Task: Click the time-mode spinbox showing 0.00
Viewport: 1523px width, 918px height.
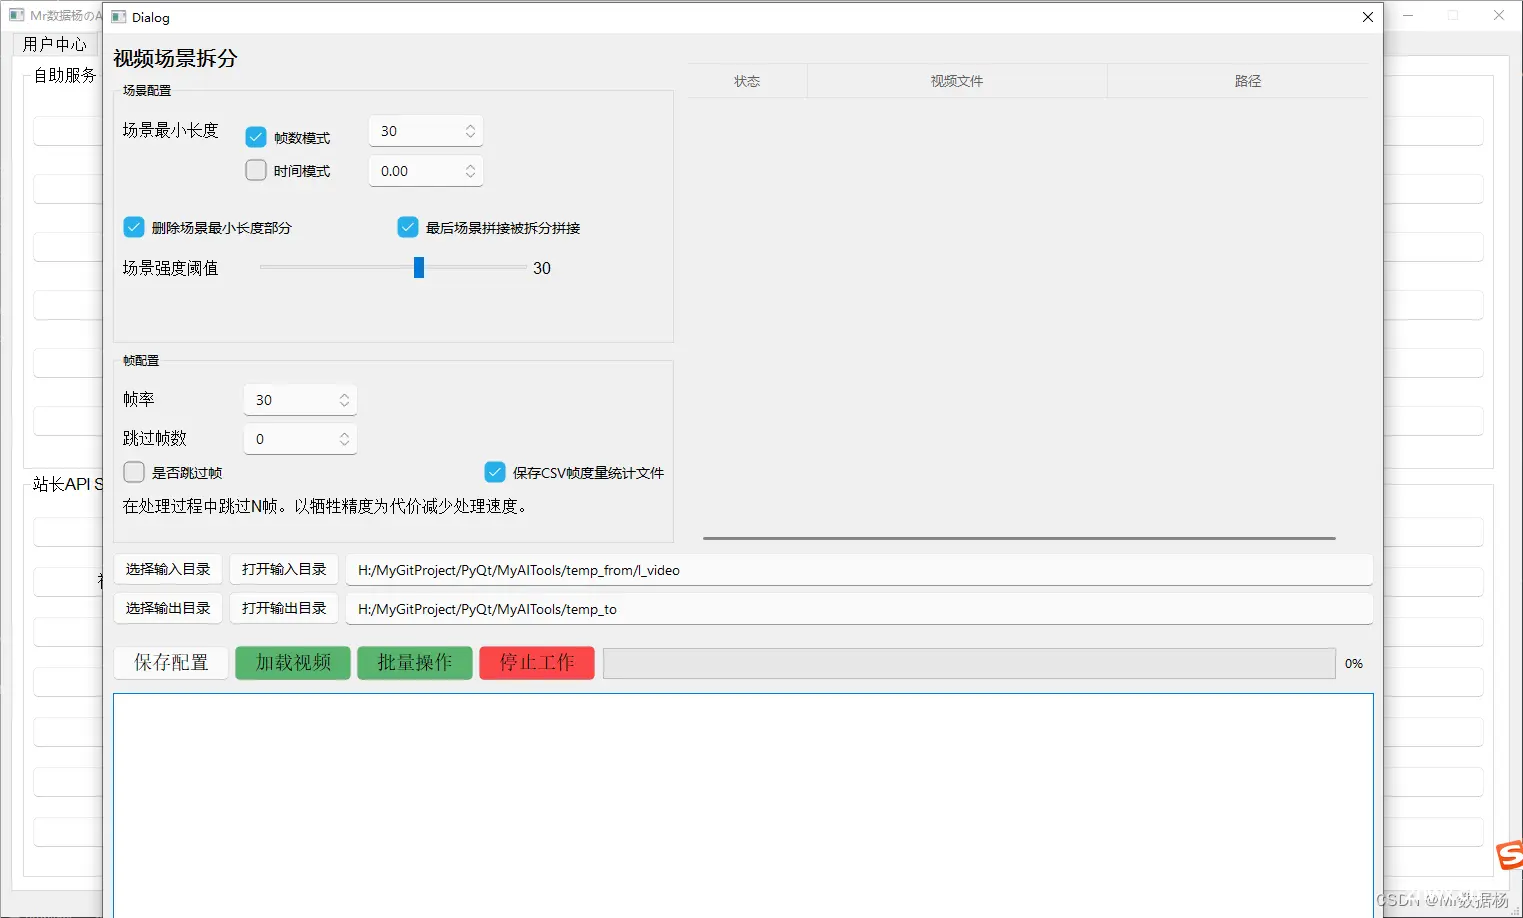Action: click(x=426, y=171)
